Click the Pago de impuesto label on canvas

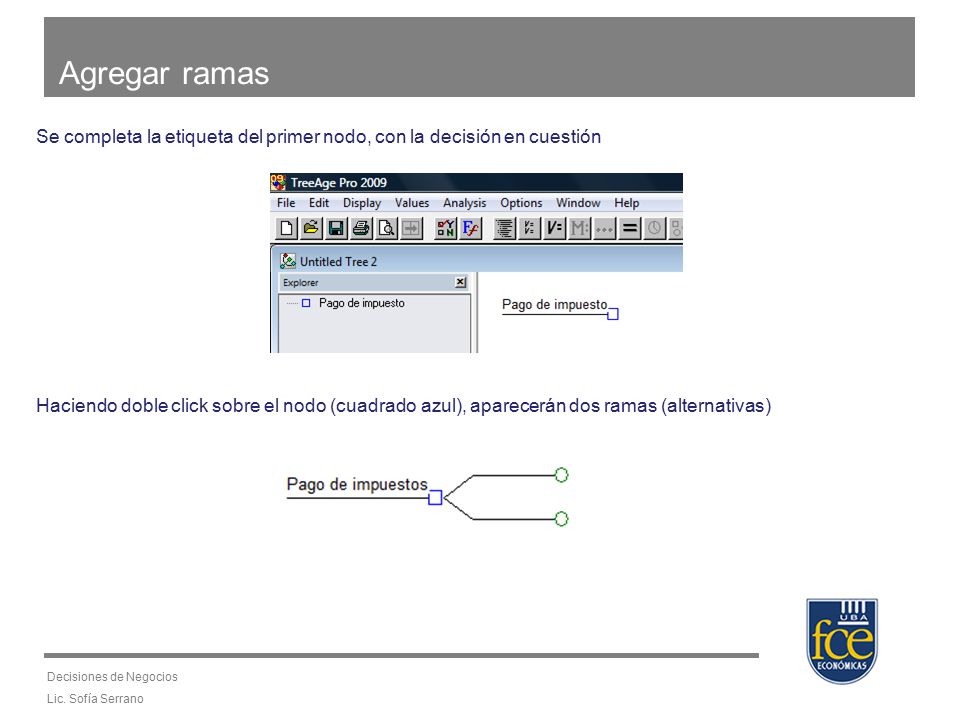[555, 304]
